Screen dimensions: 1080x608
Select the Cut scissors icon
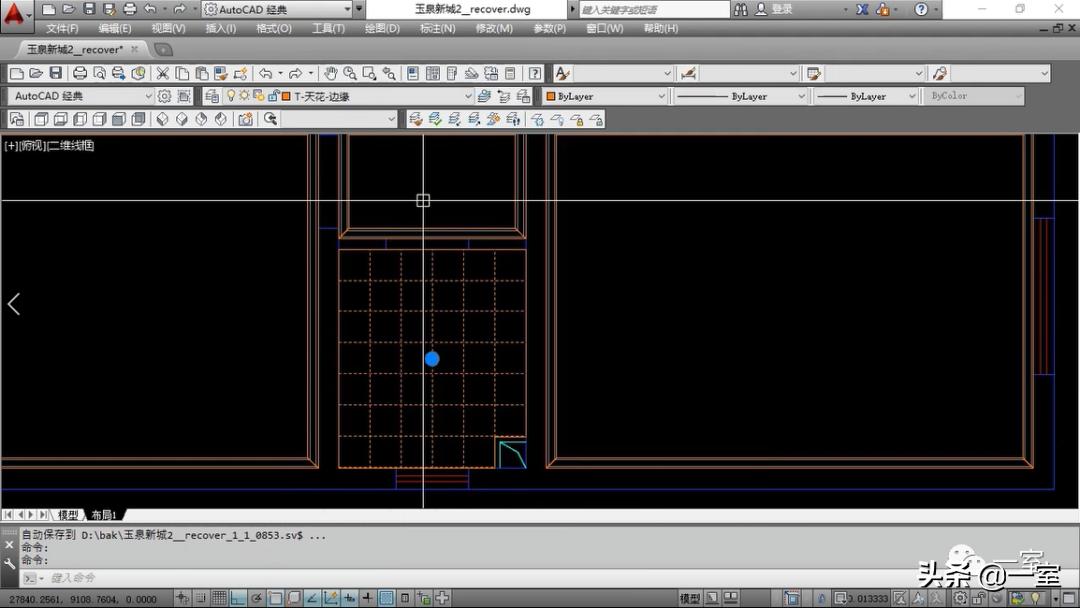163,73
